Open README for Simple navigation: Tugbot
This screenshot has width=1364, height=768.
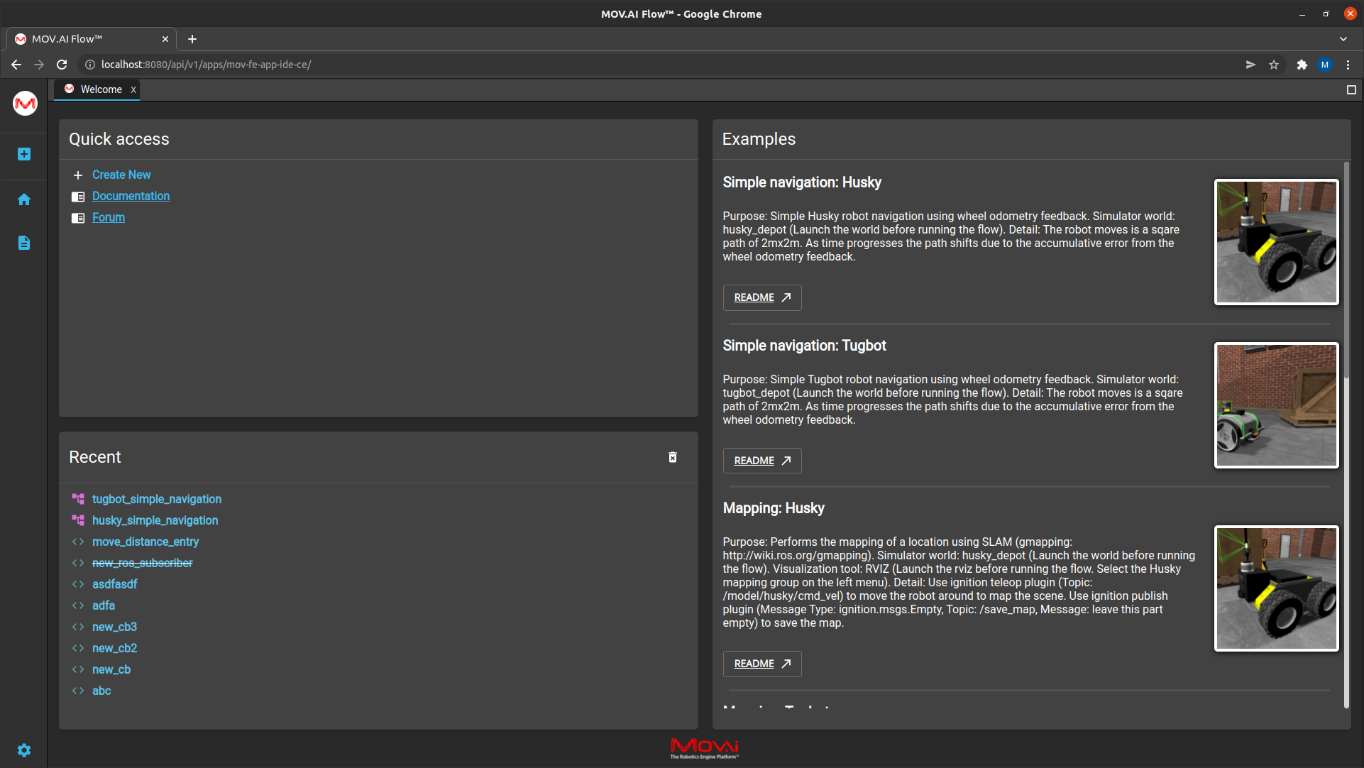[762, 461]
